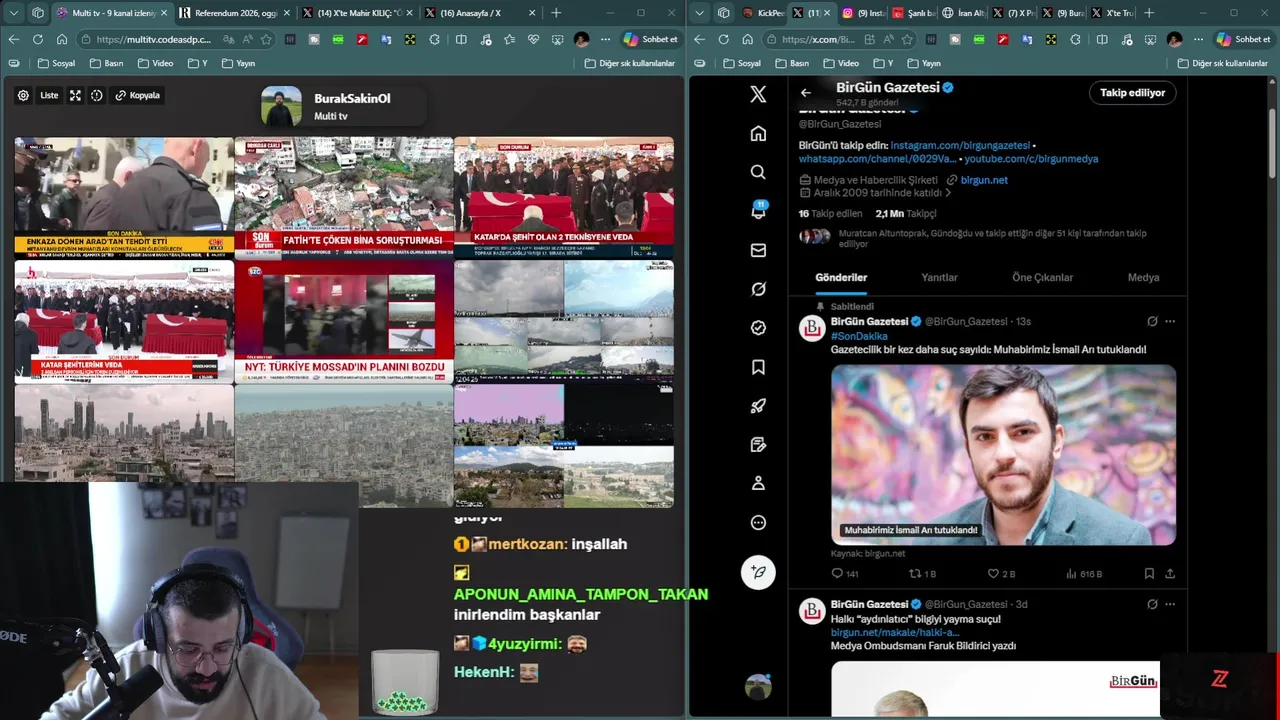
Task: Open bookmarks icon in X sidebar
Action: pos(758,367)
